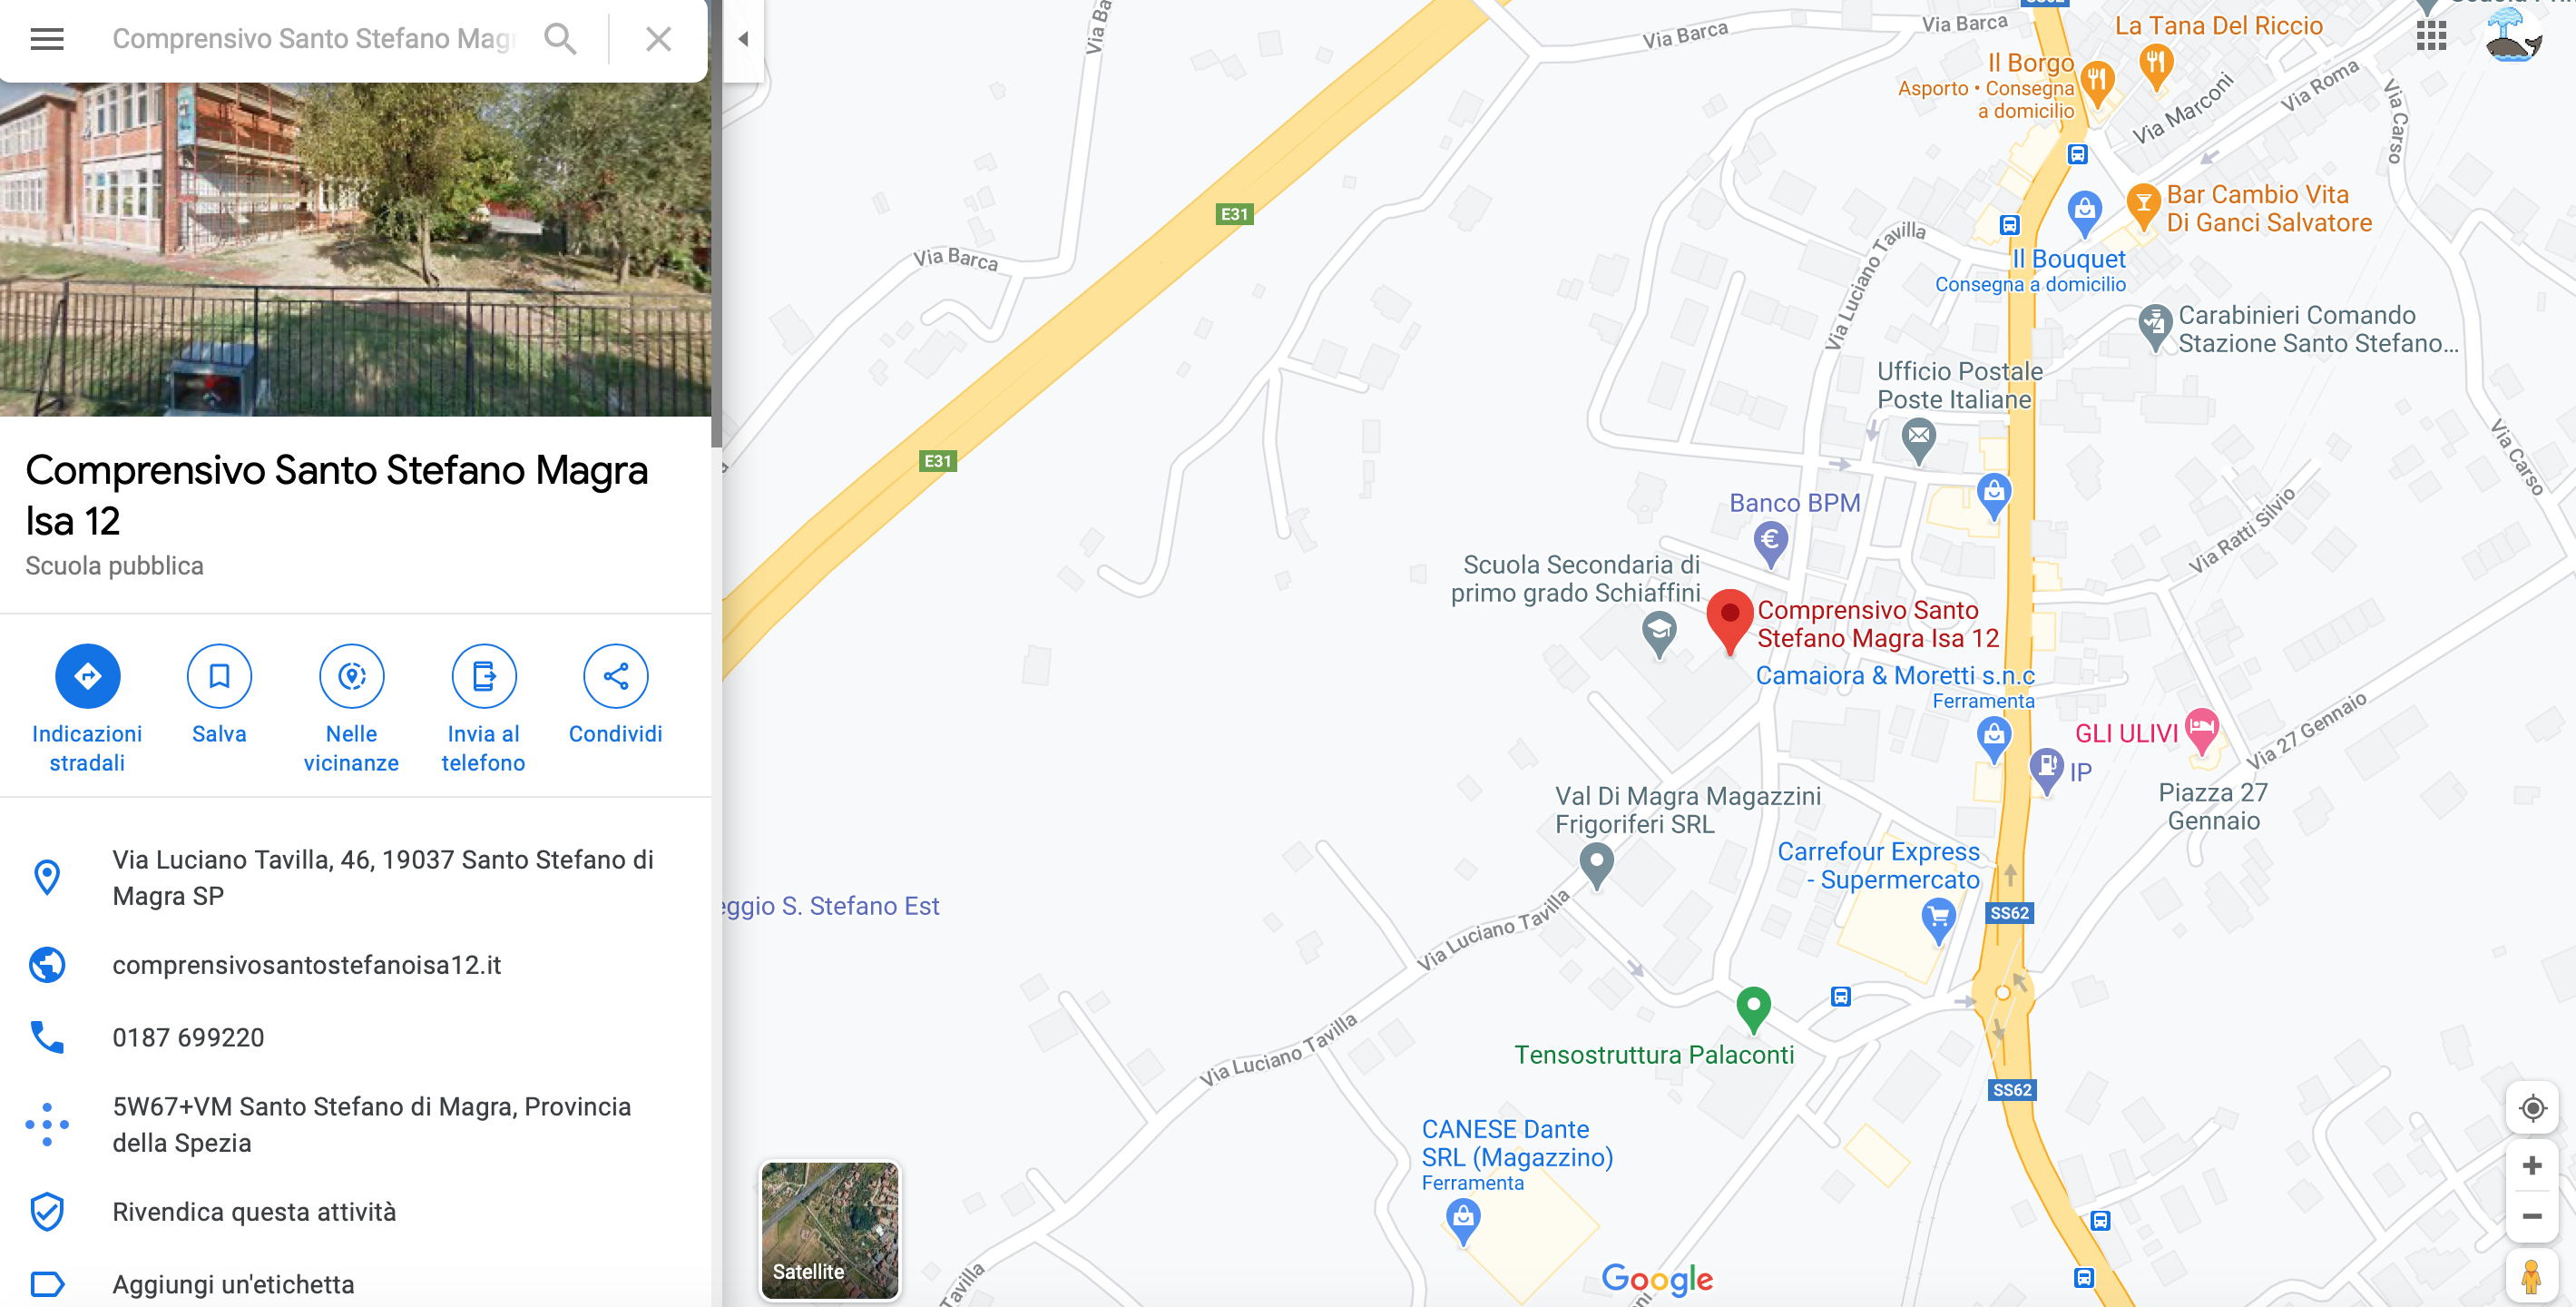Open Google apps grid

2431,36
